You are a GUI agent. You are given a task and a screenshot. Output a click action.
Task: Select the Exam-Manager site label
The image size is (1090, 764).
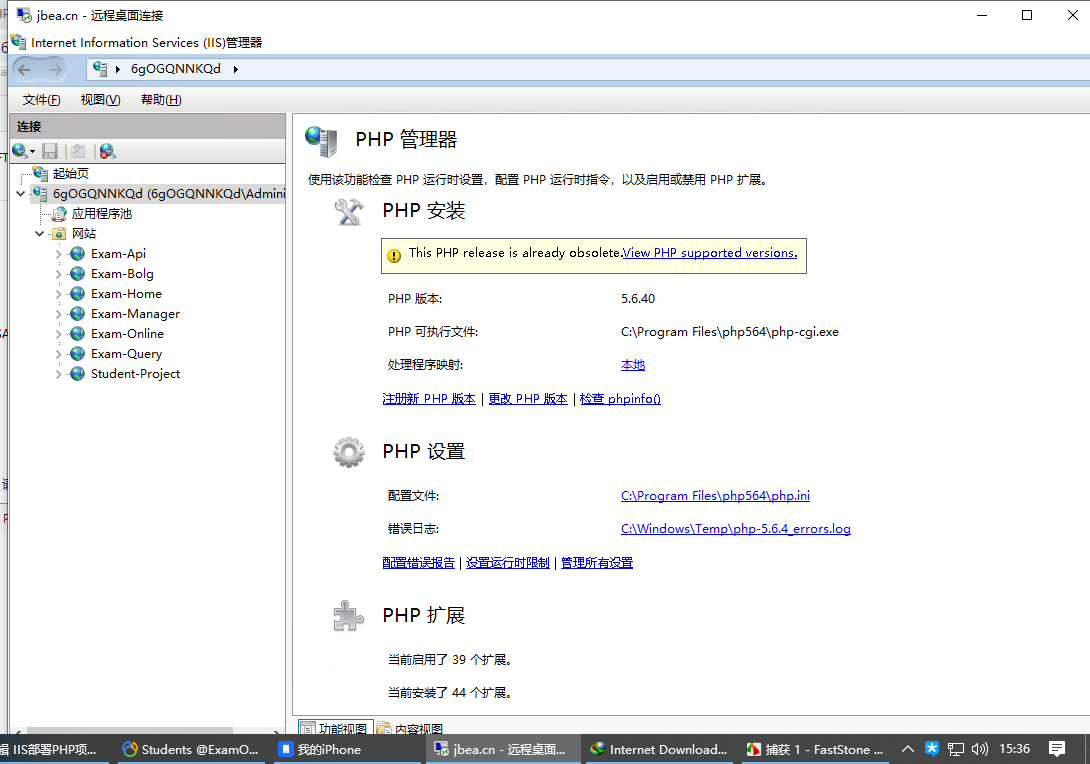(136, 314)
